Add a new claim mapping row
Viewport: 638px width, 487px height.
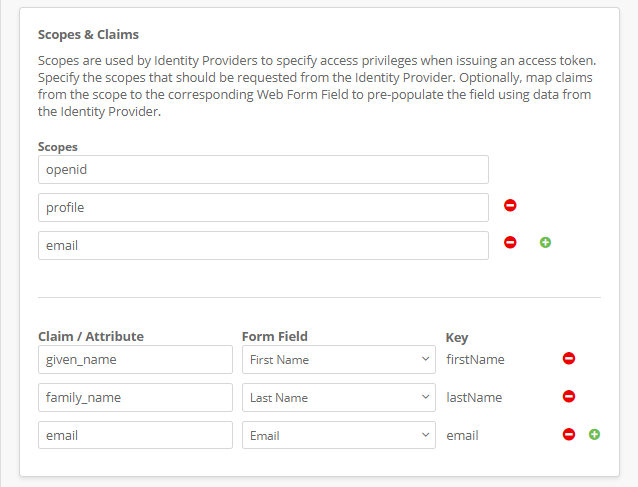click(x=594, y=435)
